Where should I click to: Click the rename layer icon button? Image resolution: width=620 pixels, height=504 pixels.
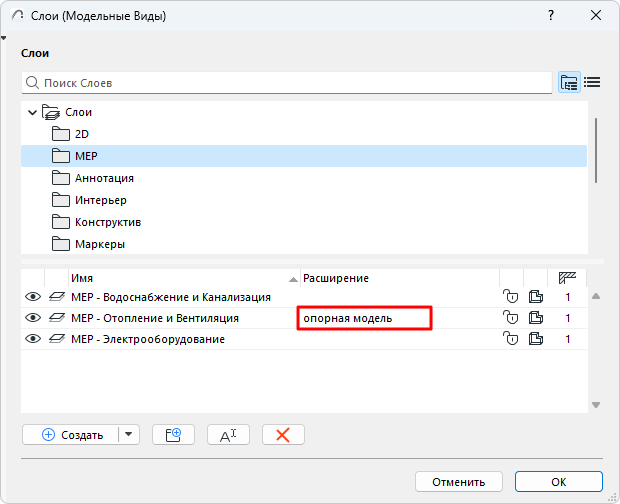click(228, 435)
